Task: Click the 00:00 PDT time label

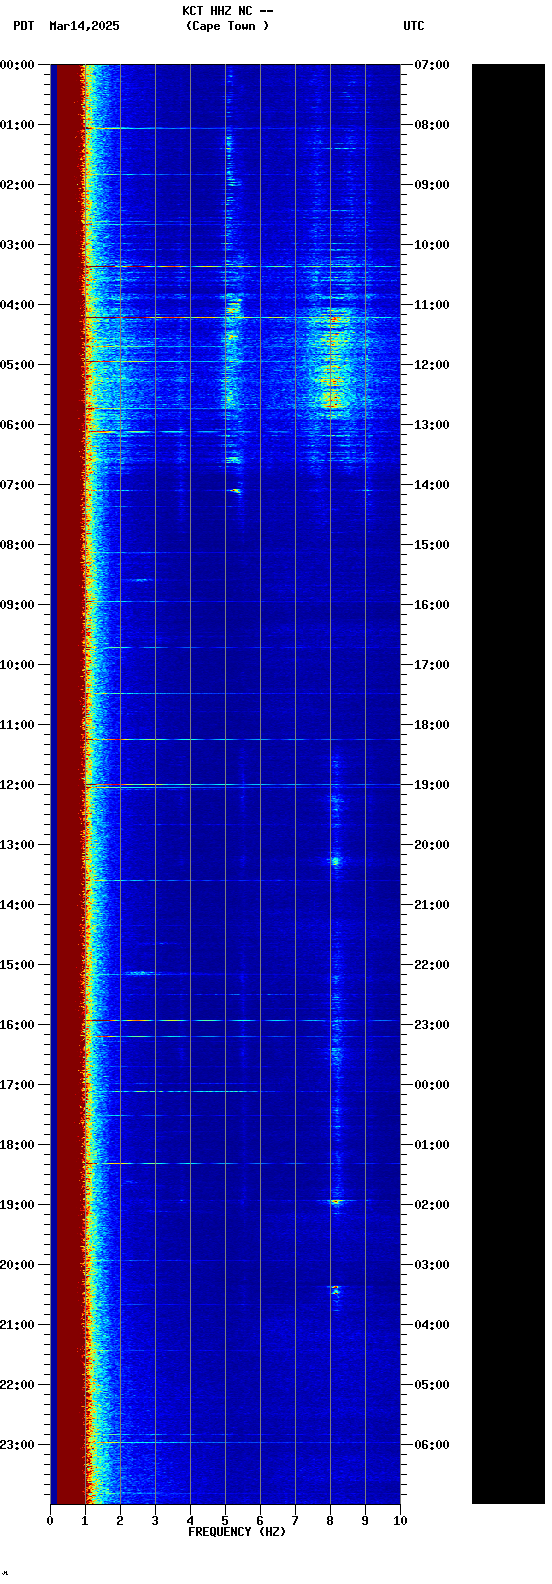Action: (x=18, y=65)
